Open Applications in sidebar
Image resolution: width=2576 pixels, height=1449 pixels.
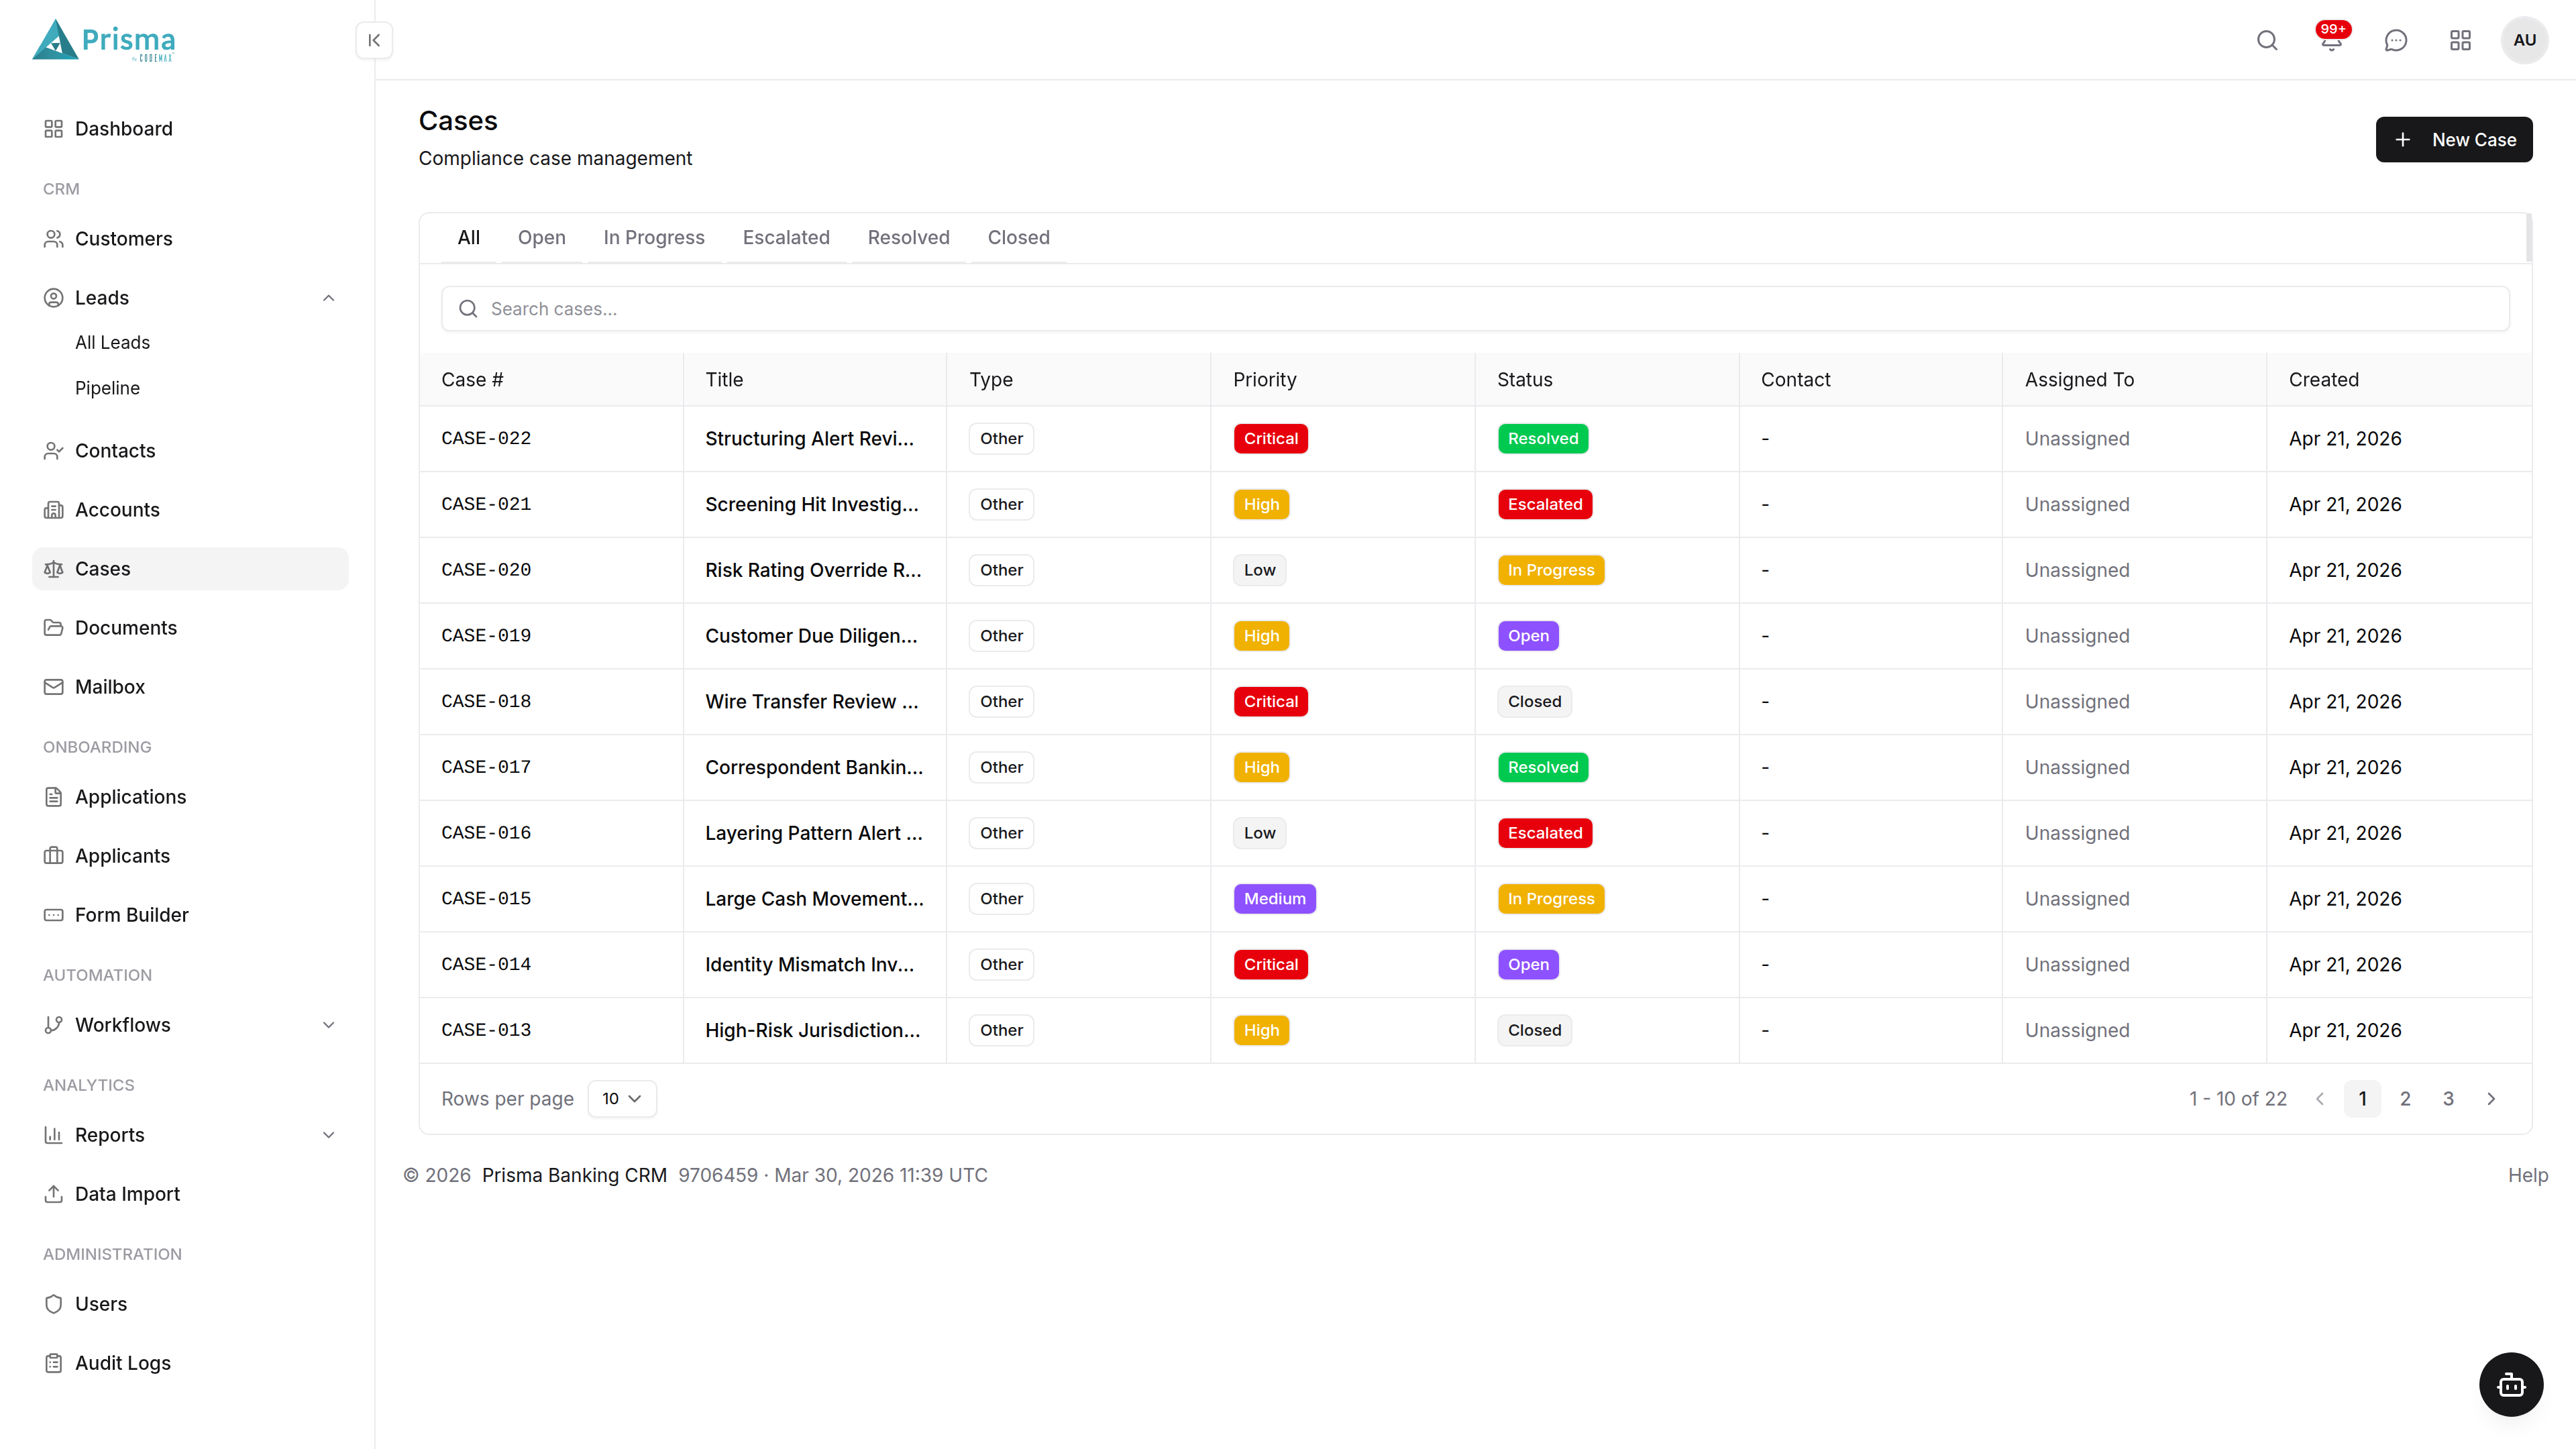click(190, 797)
